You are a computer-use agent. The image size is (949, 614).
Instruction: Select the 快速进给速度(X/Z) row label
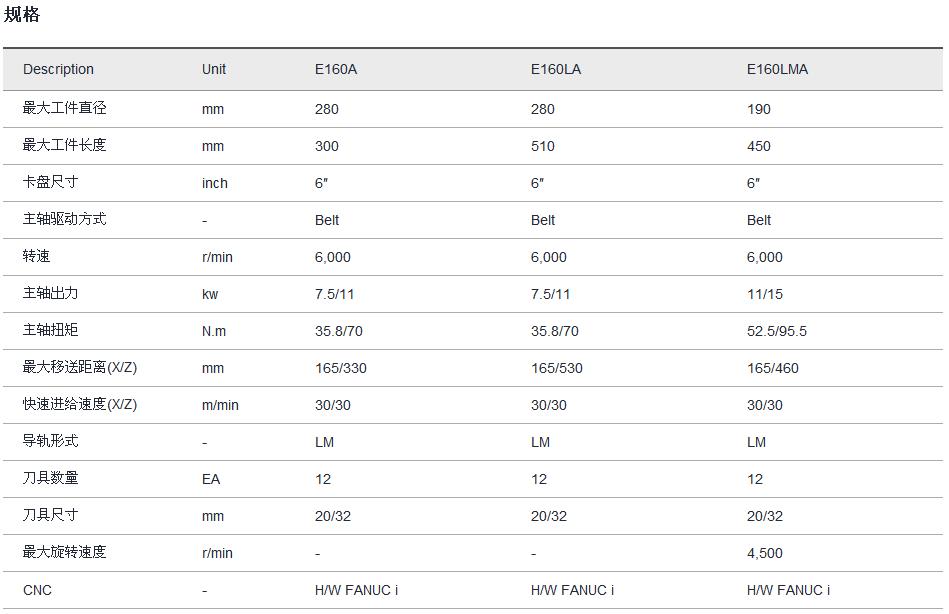click(x=80, y=404)
